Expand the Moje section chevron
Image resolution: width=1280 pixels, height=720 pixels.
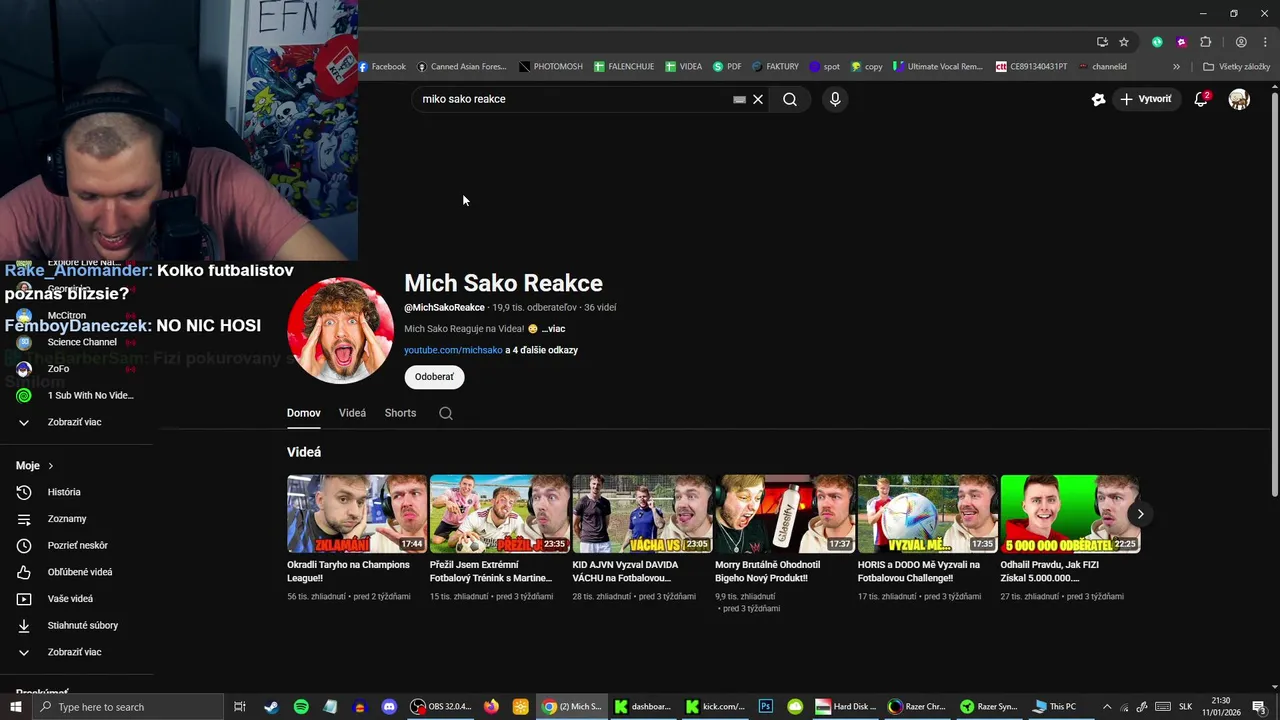(51, 466)
